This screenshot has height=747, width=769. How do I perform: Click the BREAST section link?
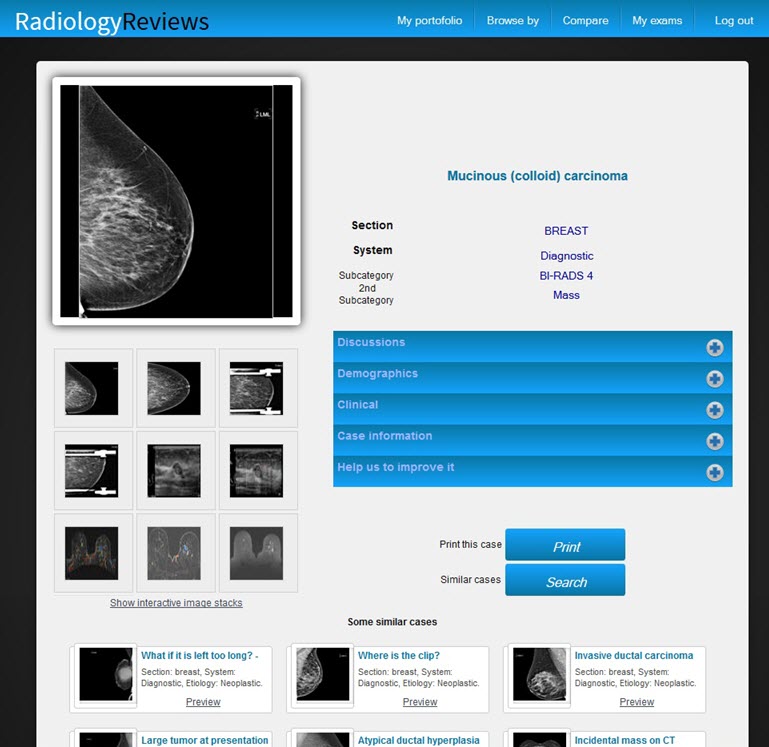pyautogui.click(x=566, y=231)
